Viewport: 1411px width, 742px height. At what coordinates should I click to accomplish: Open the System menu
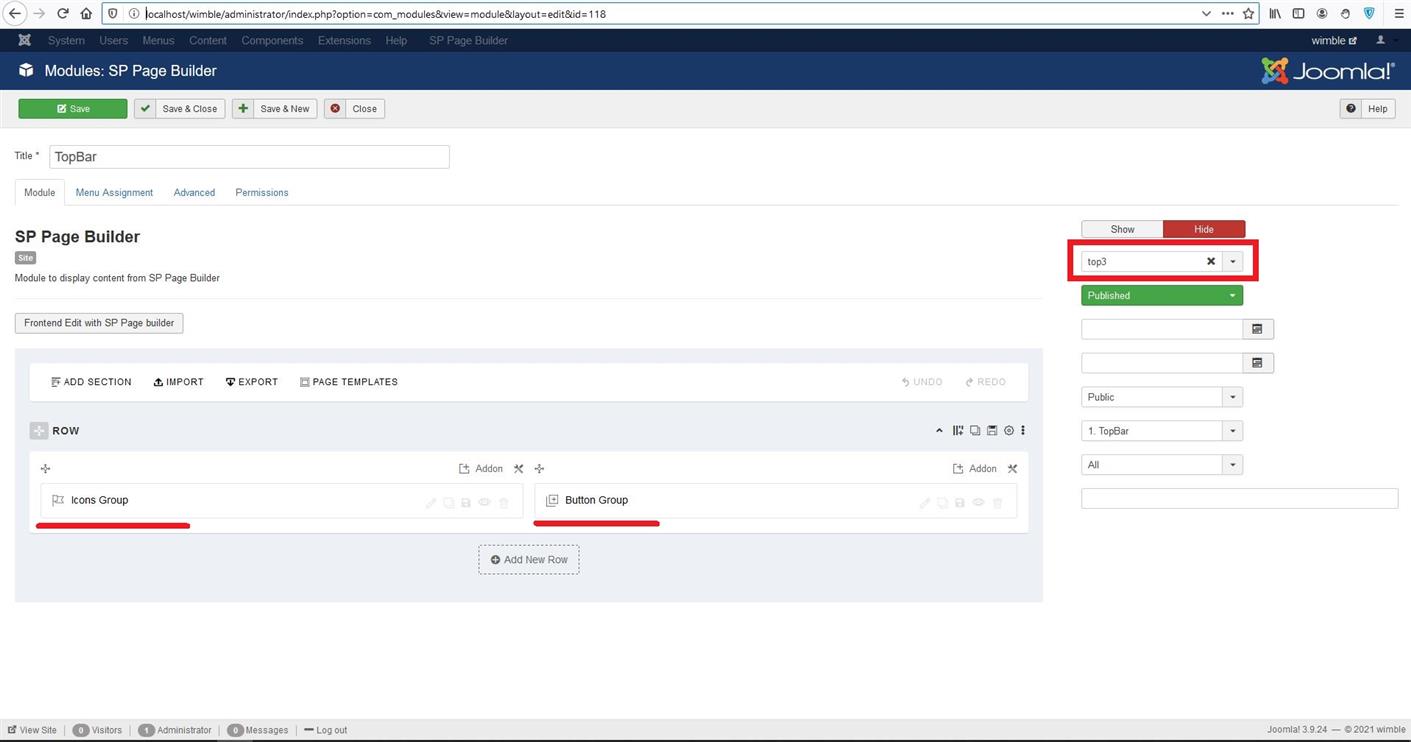[66, 41]
